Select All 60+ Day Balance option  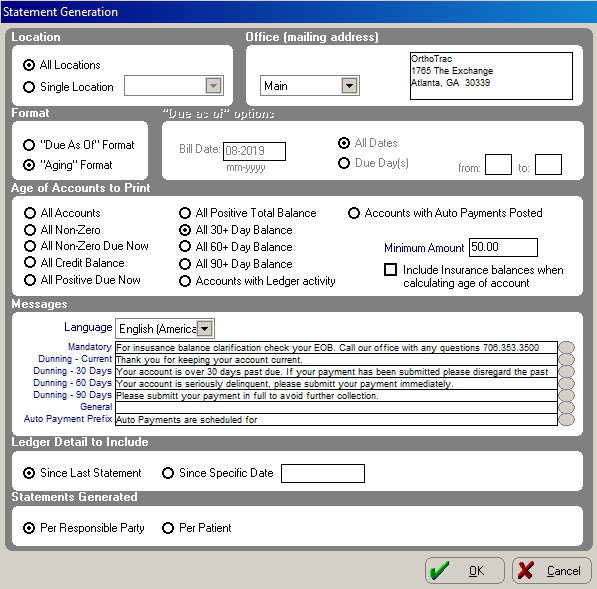[185, 247]
